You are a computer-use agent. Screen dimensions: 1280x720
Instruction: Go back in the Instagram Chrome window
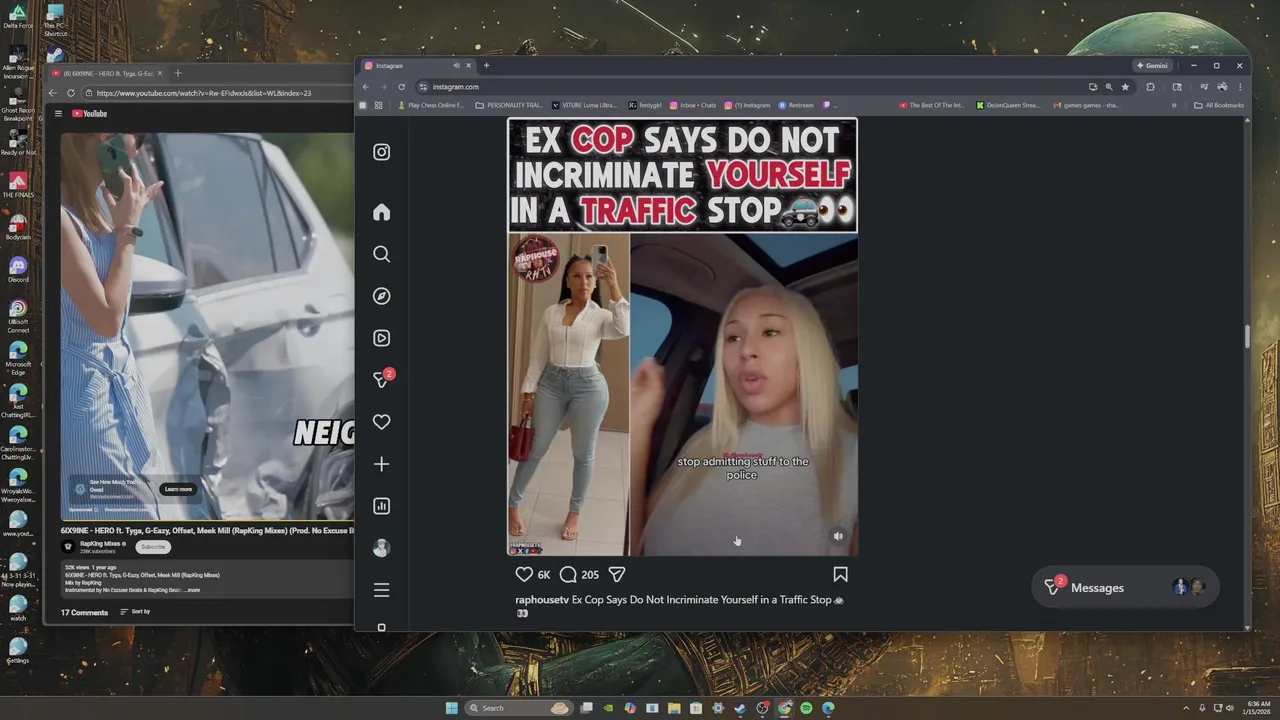tap(365, 87)
